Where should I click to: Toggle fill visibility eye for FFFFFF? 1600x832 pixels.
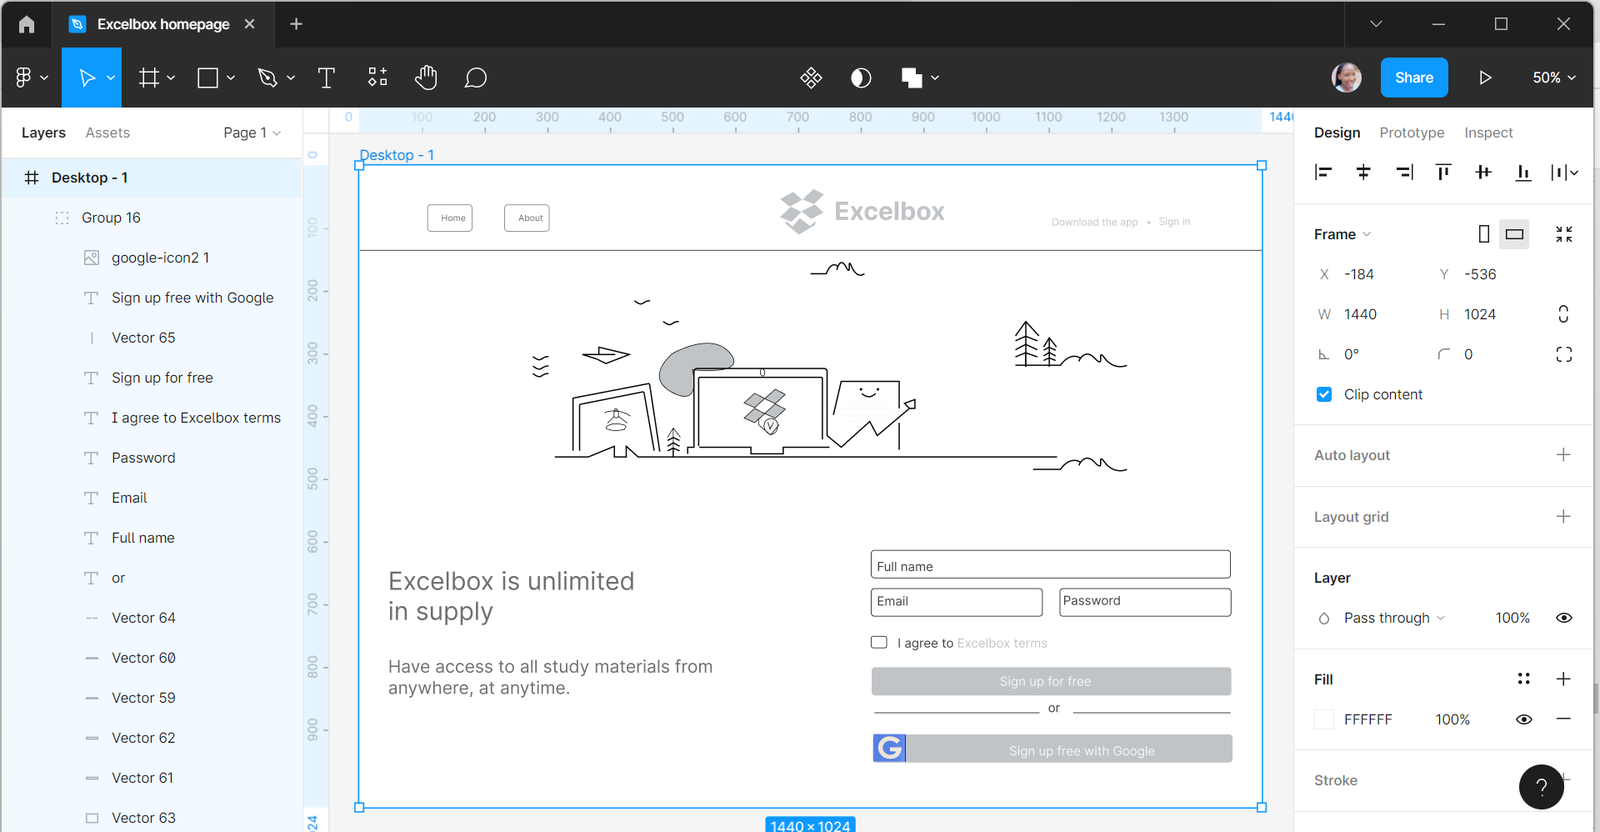pyautogui.click(x=1524, y=719)
